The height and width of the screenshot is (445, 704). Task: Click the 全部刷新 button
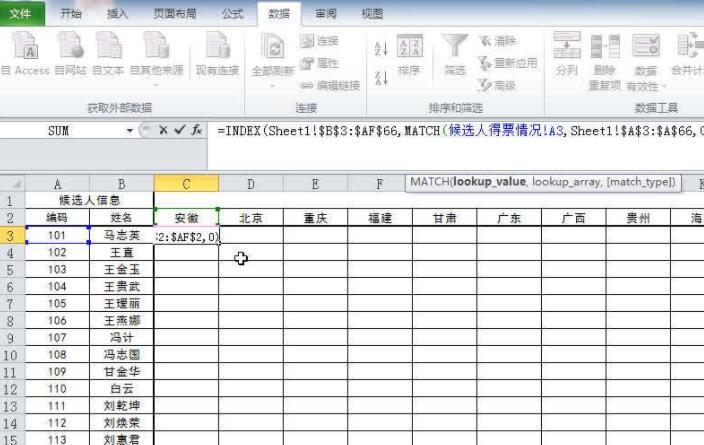273,58
